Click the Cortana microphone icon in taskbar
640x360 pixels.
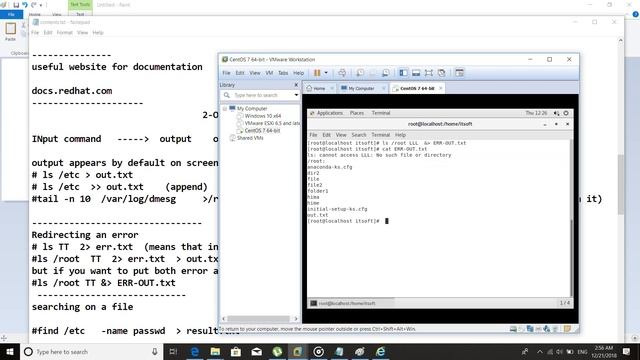pos(155,351)
